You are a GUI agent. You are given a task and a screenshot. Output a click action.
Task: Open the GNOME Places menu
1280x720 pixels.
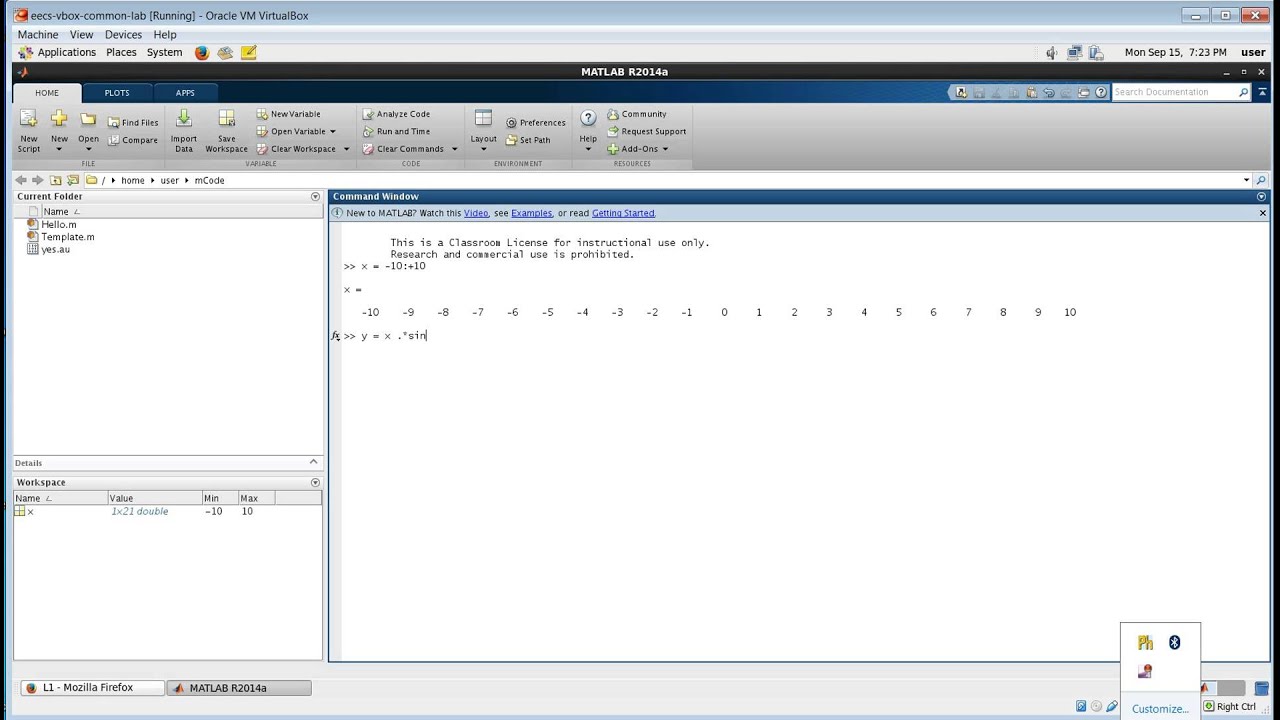pyautogui.click(x=121, y=52)
